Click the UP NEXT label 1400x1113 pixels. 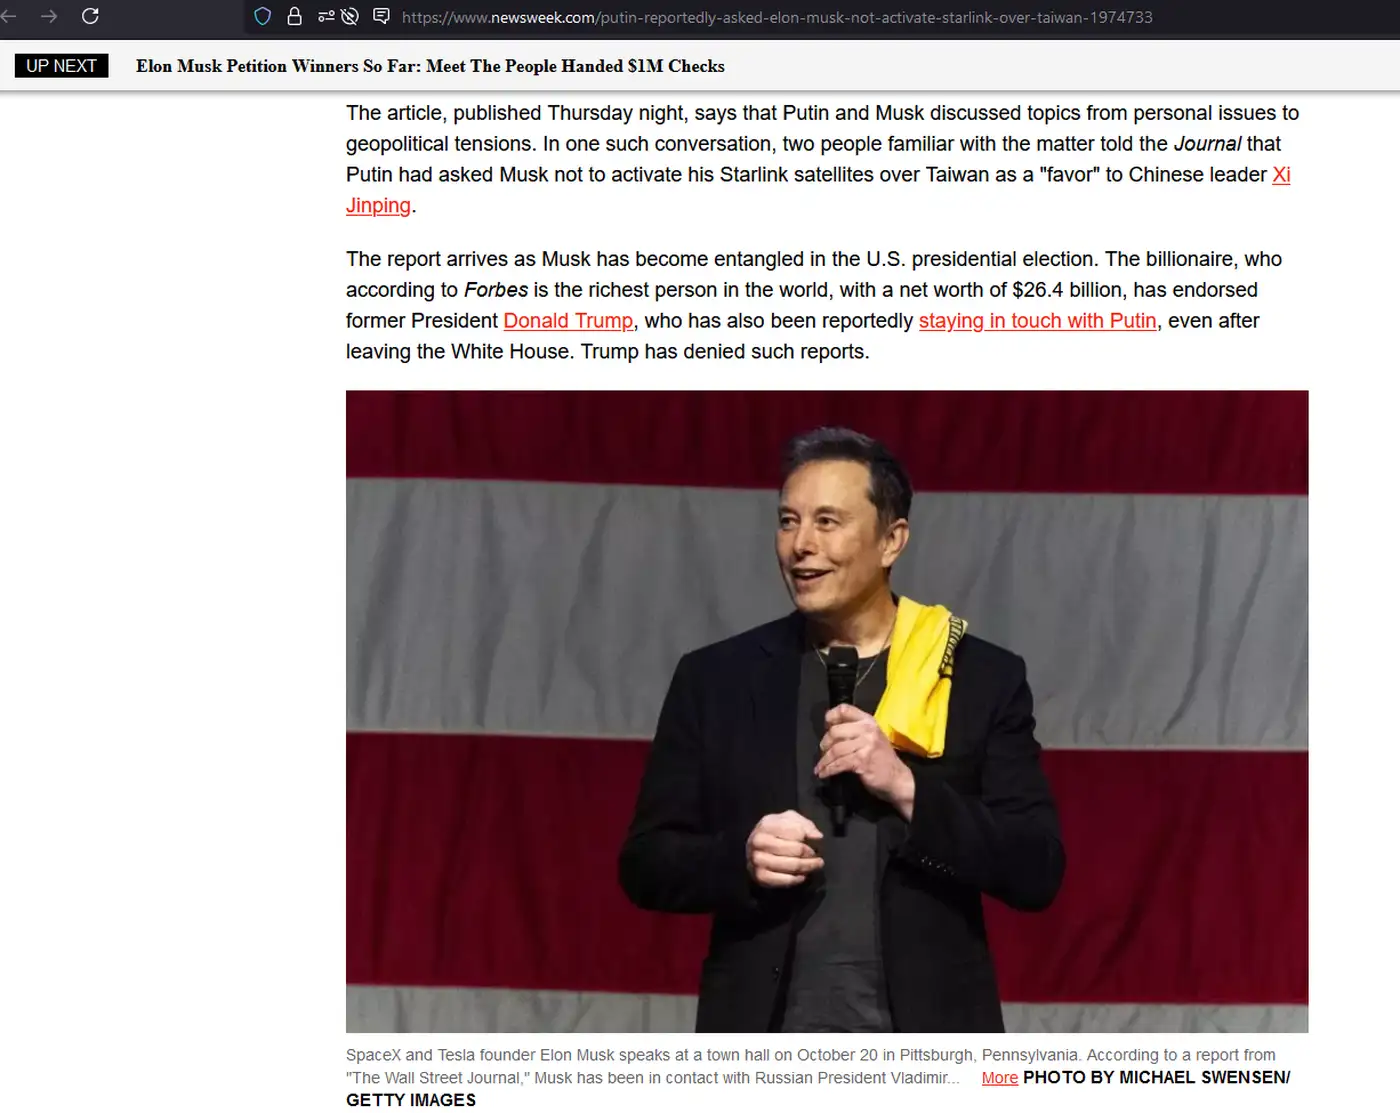click(x=61, y=66)
